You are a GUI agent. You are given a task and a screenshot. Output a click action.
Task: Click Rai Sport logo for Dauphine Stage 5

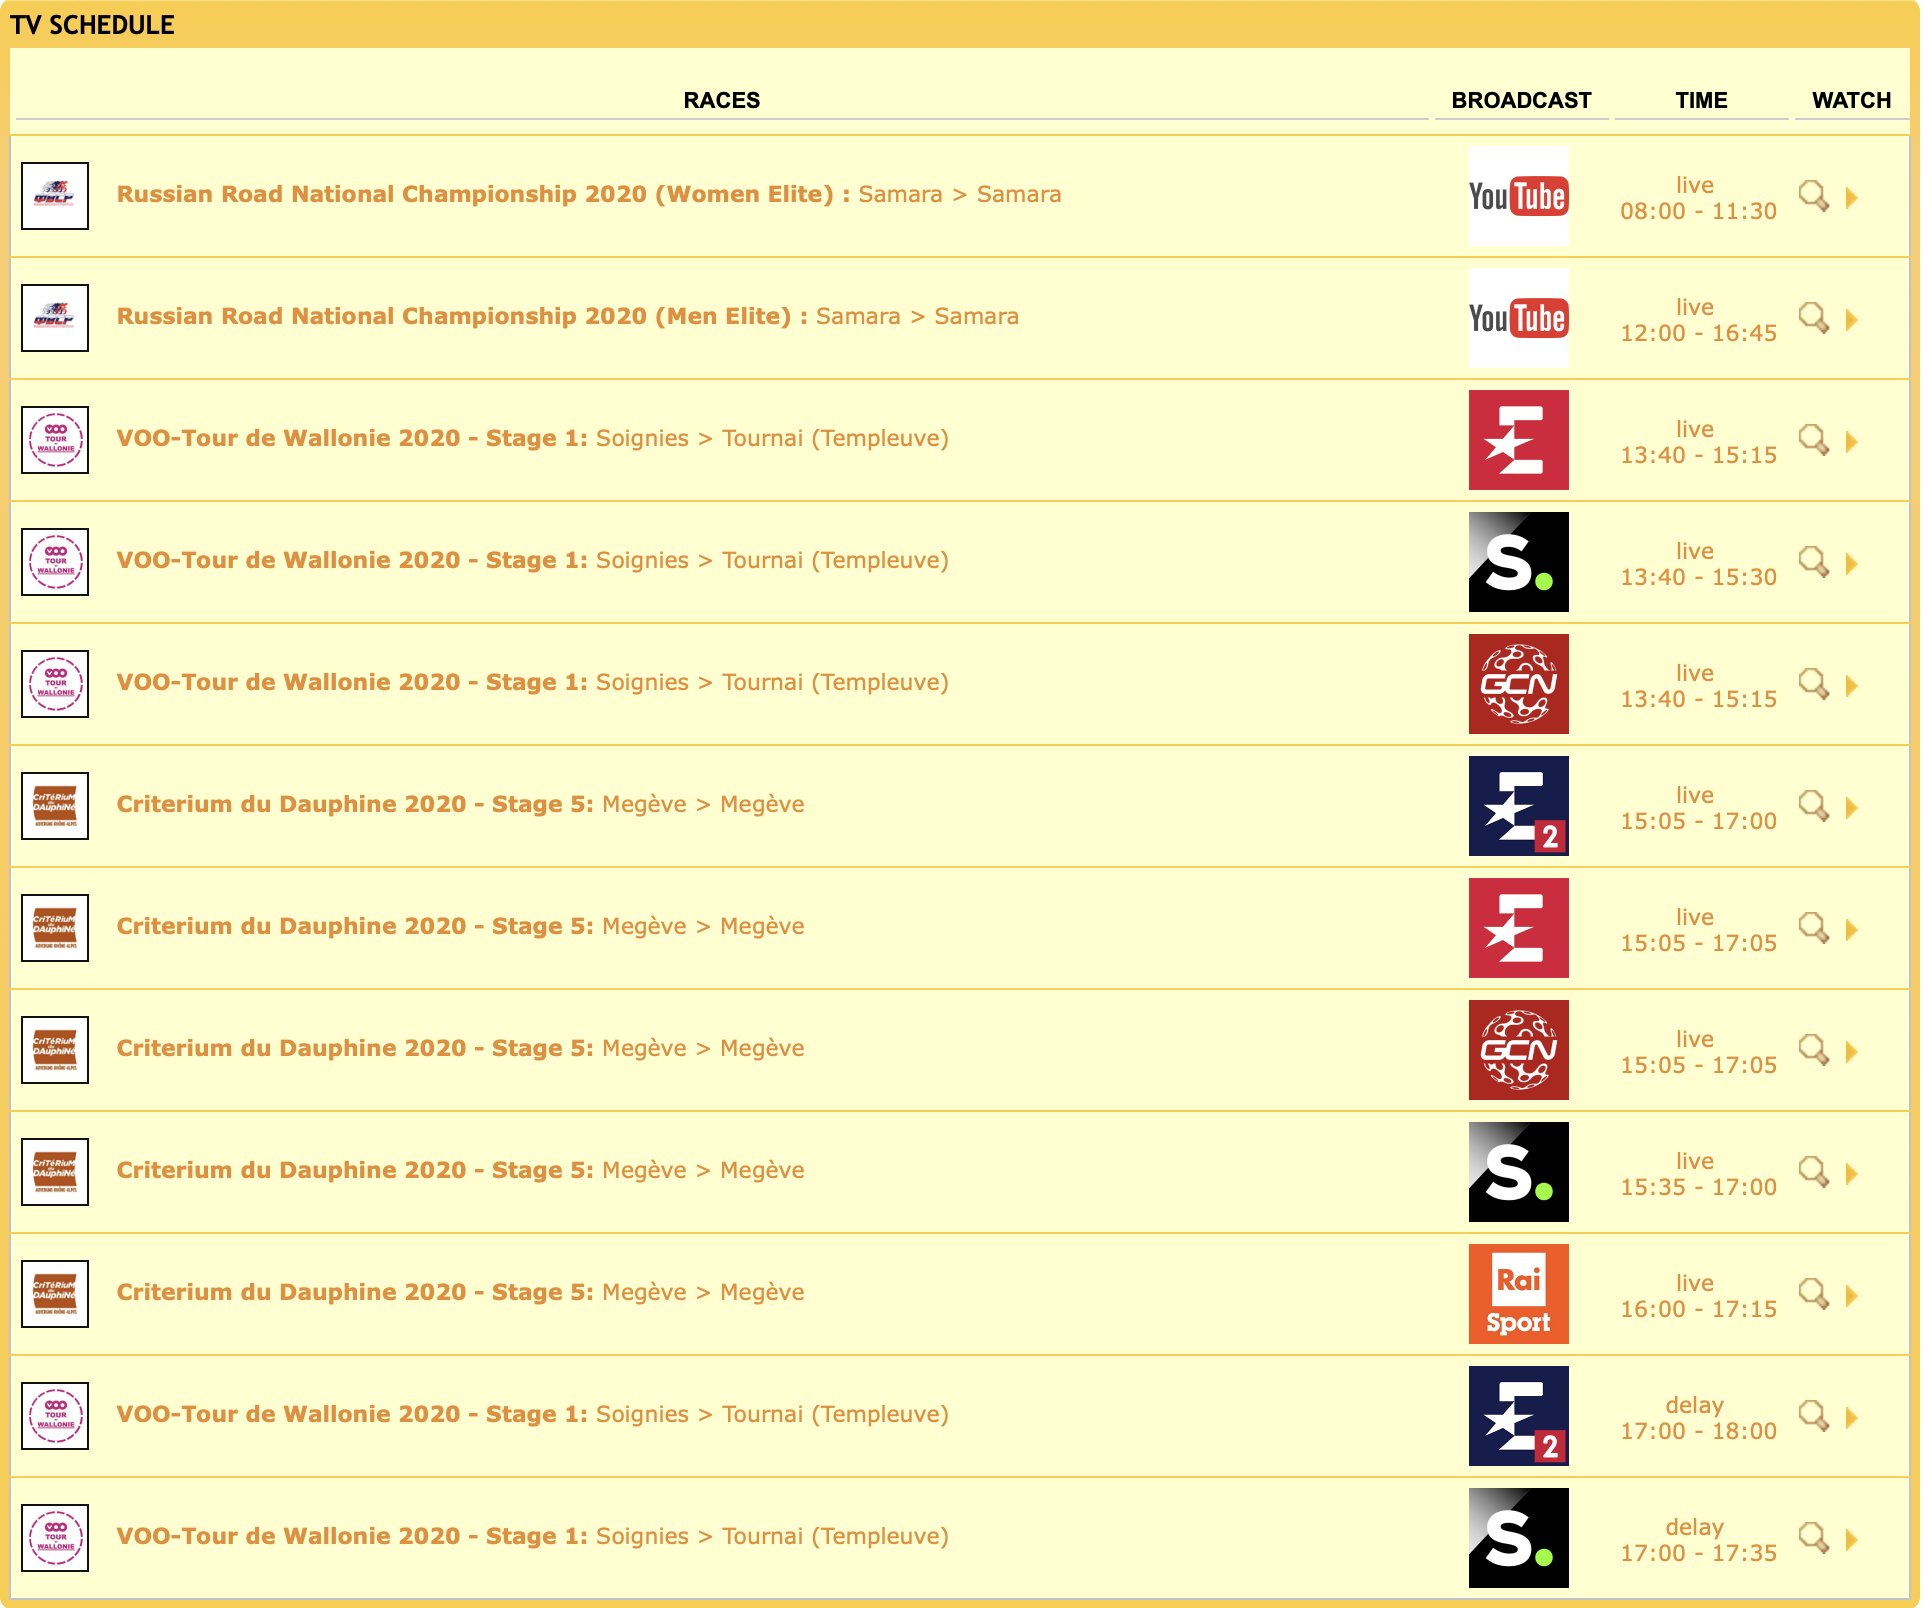click(1517, 1294)
